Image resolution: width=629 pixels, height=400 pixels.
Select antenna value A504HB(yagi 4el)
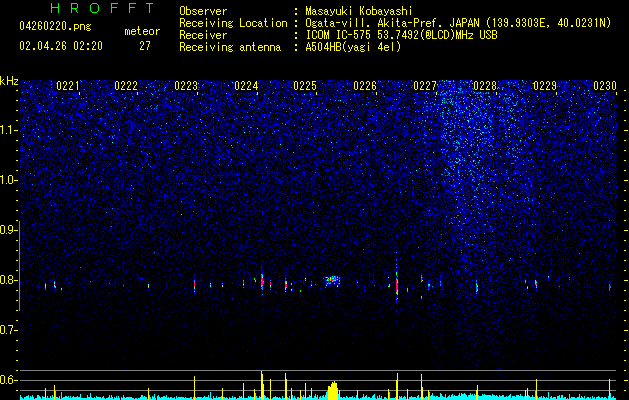pos(353,47)
